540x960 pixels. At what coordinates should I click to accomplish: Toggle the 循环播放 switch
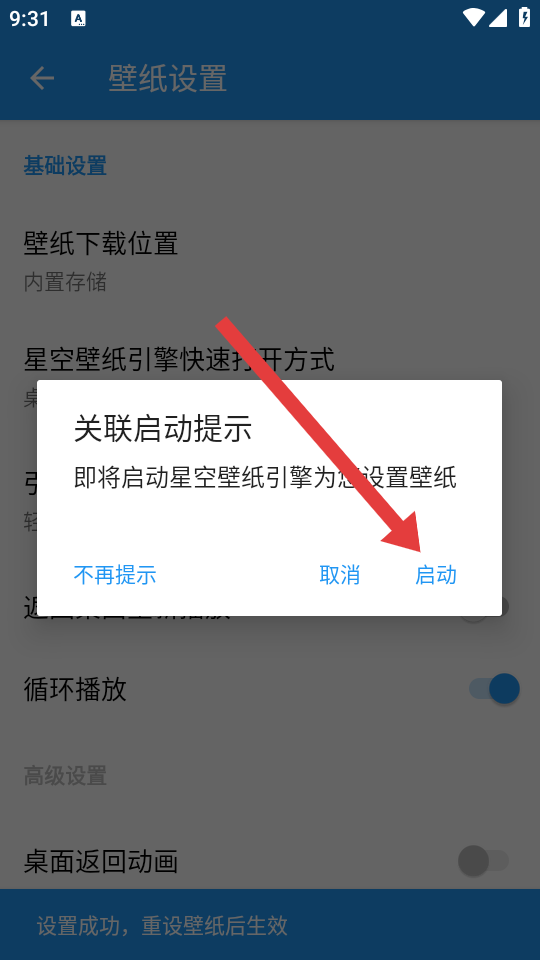(x=494, y=689)
